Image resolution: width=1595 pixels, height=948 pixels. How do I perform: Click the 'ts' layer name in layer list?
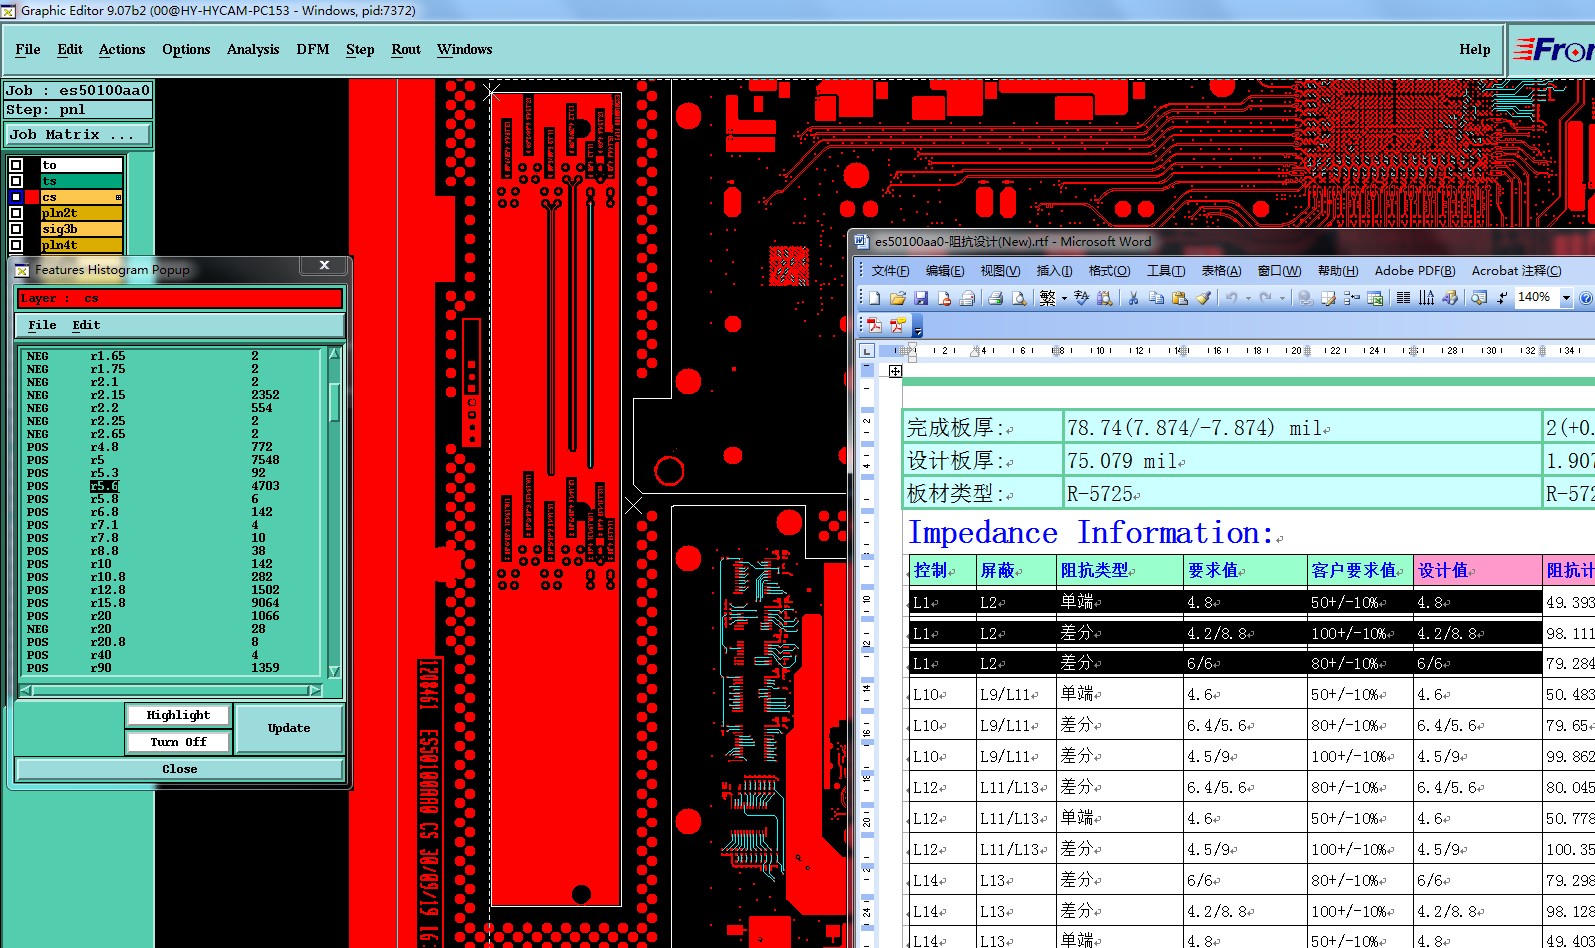(x=81, y=181)
